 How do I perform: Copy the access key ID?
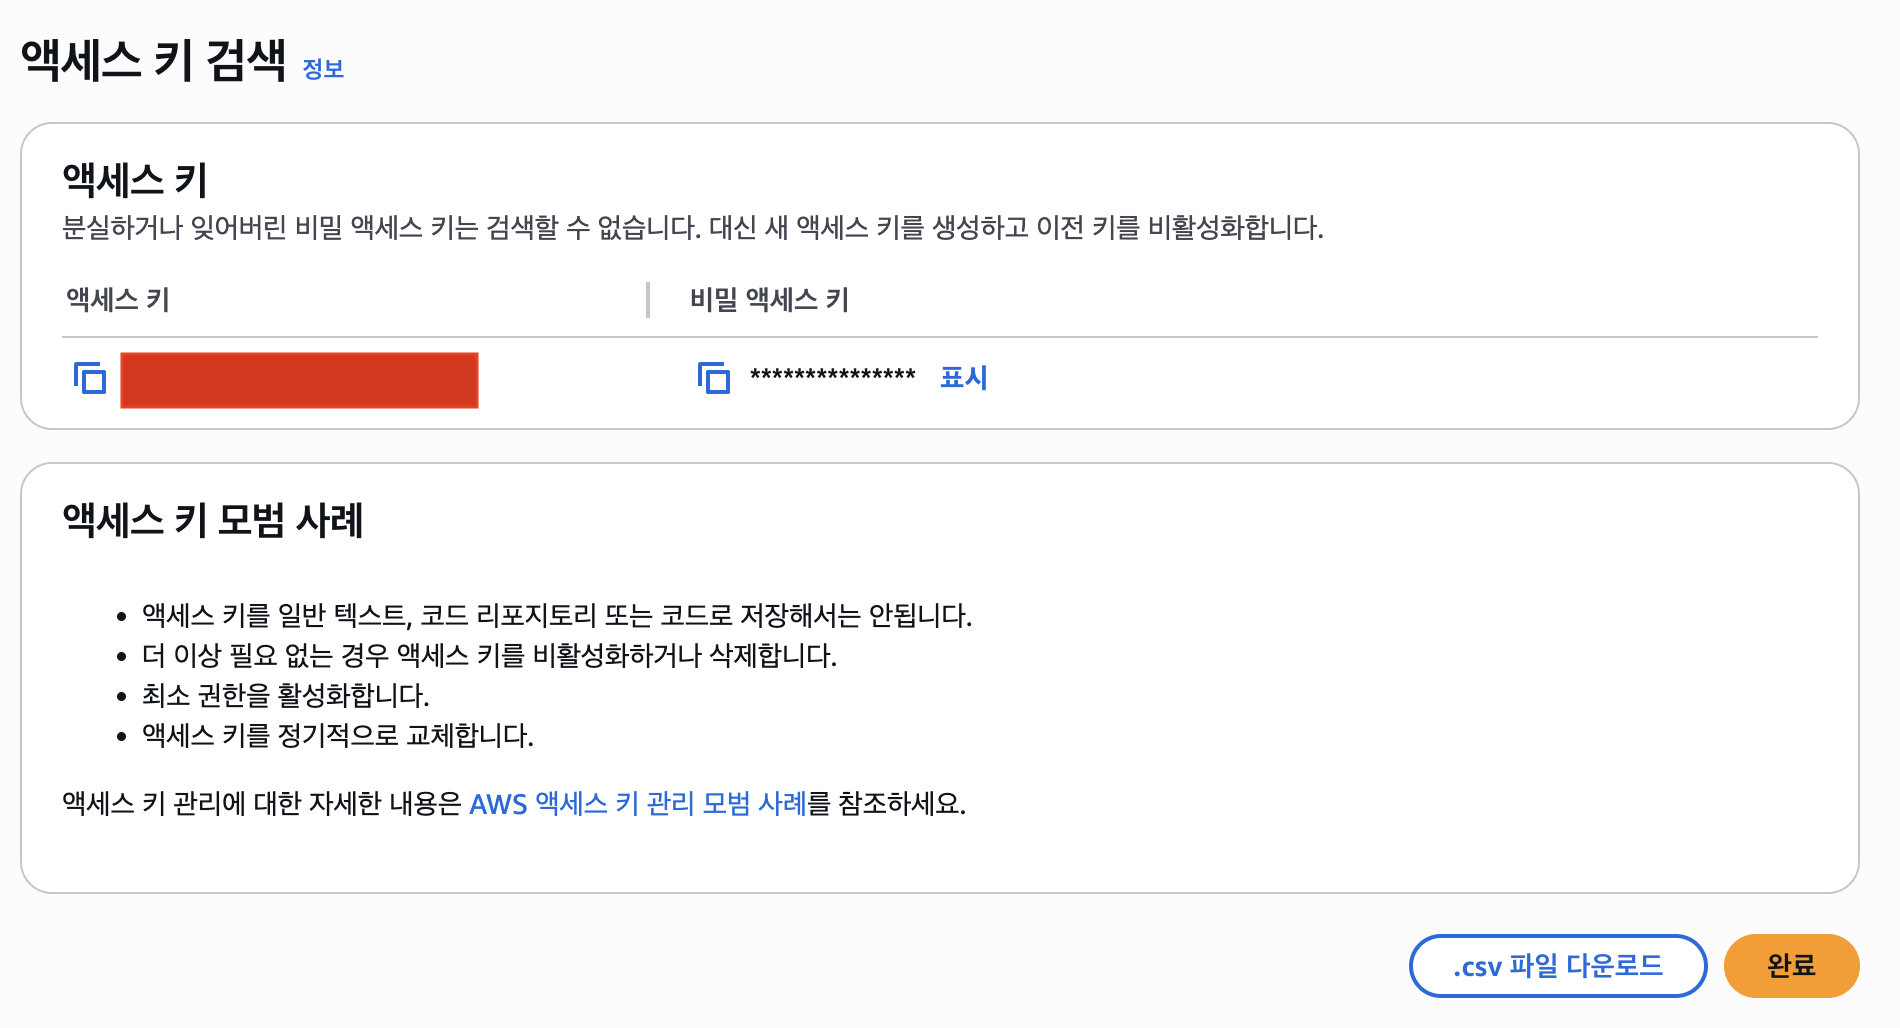(x=90, y=379)
